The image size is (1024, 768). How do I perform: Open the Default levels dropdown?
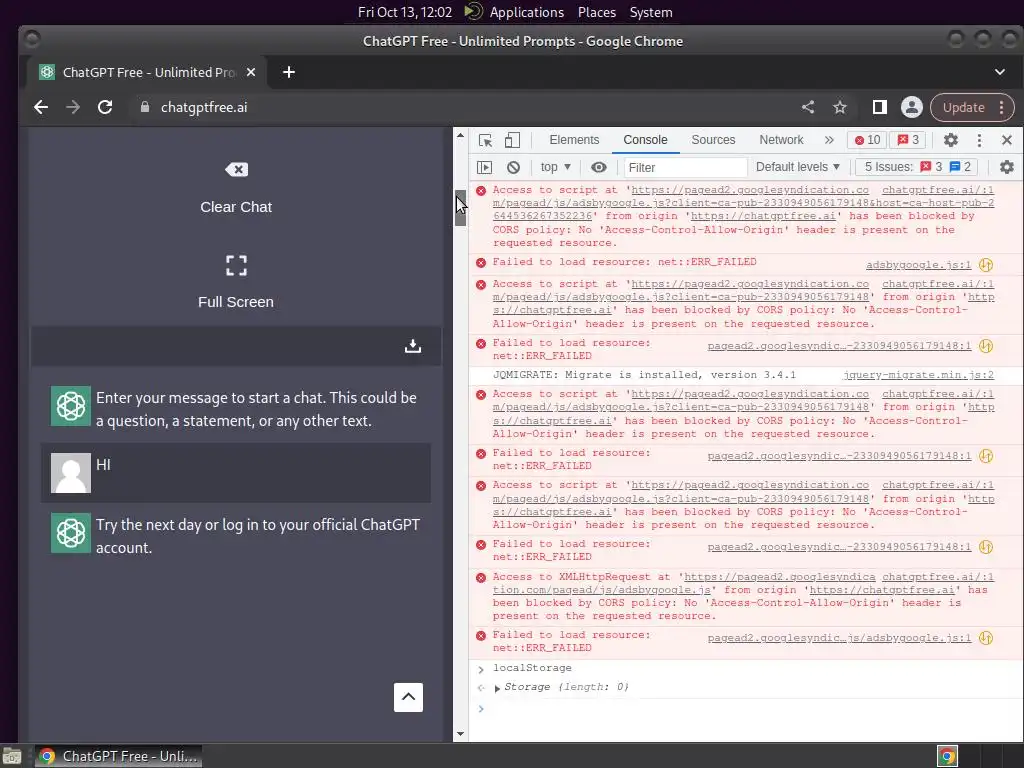(x=797, y=167)
